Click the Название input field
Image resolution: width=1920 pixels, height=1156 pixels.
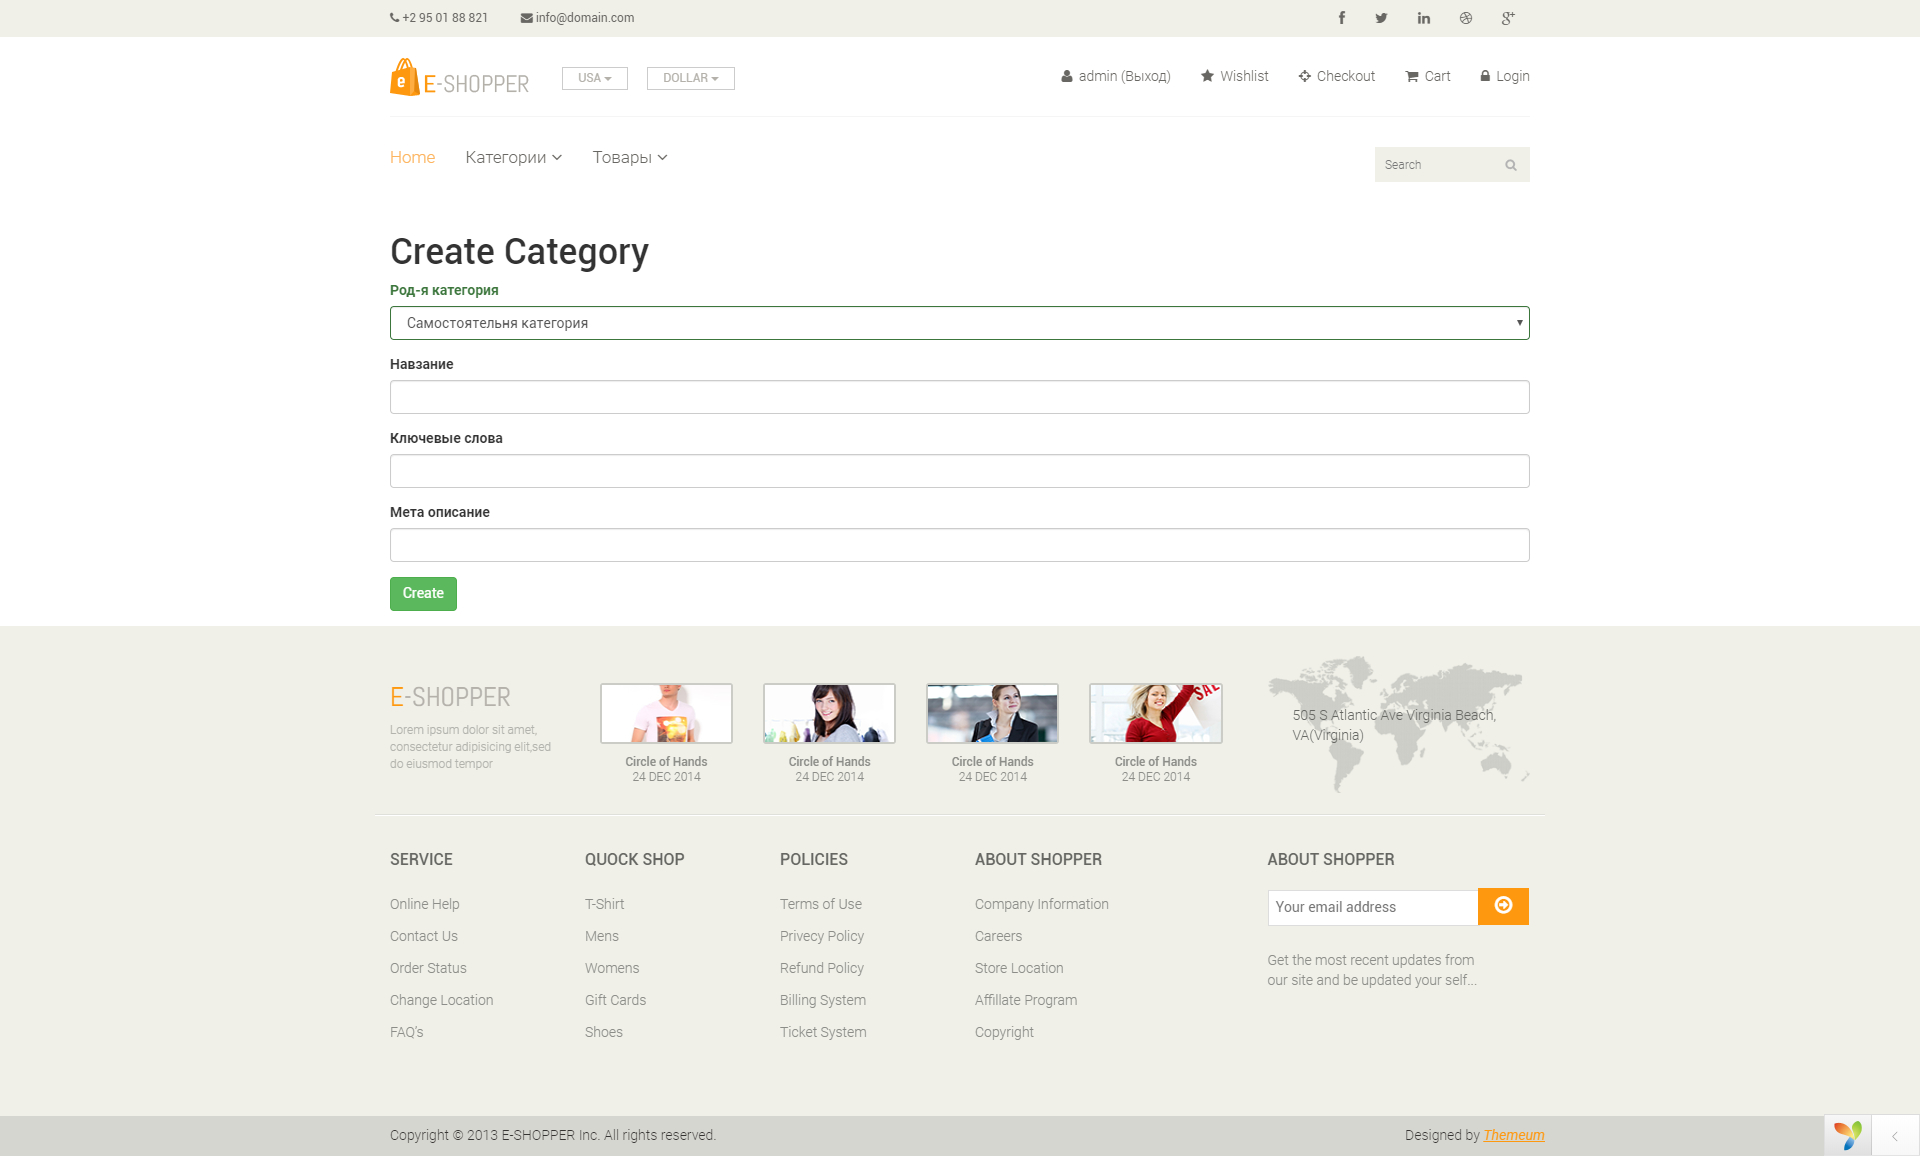coord(959,397)
